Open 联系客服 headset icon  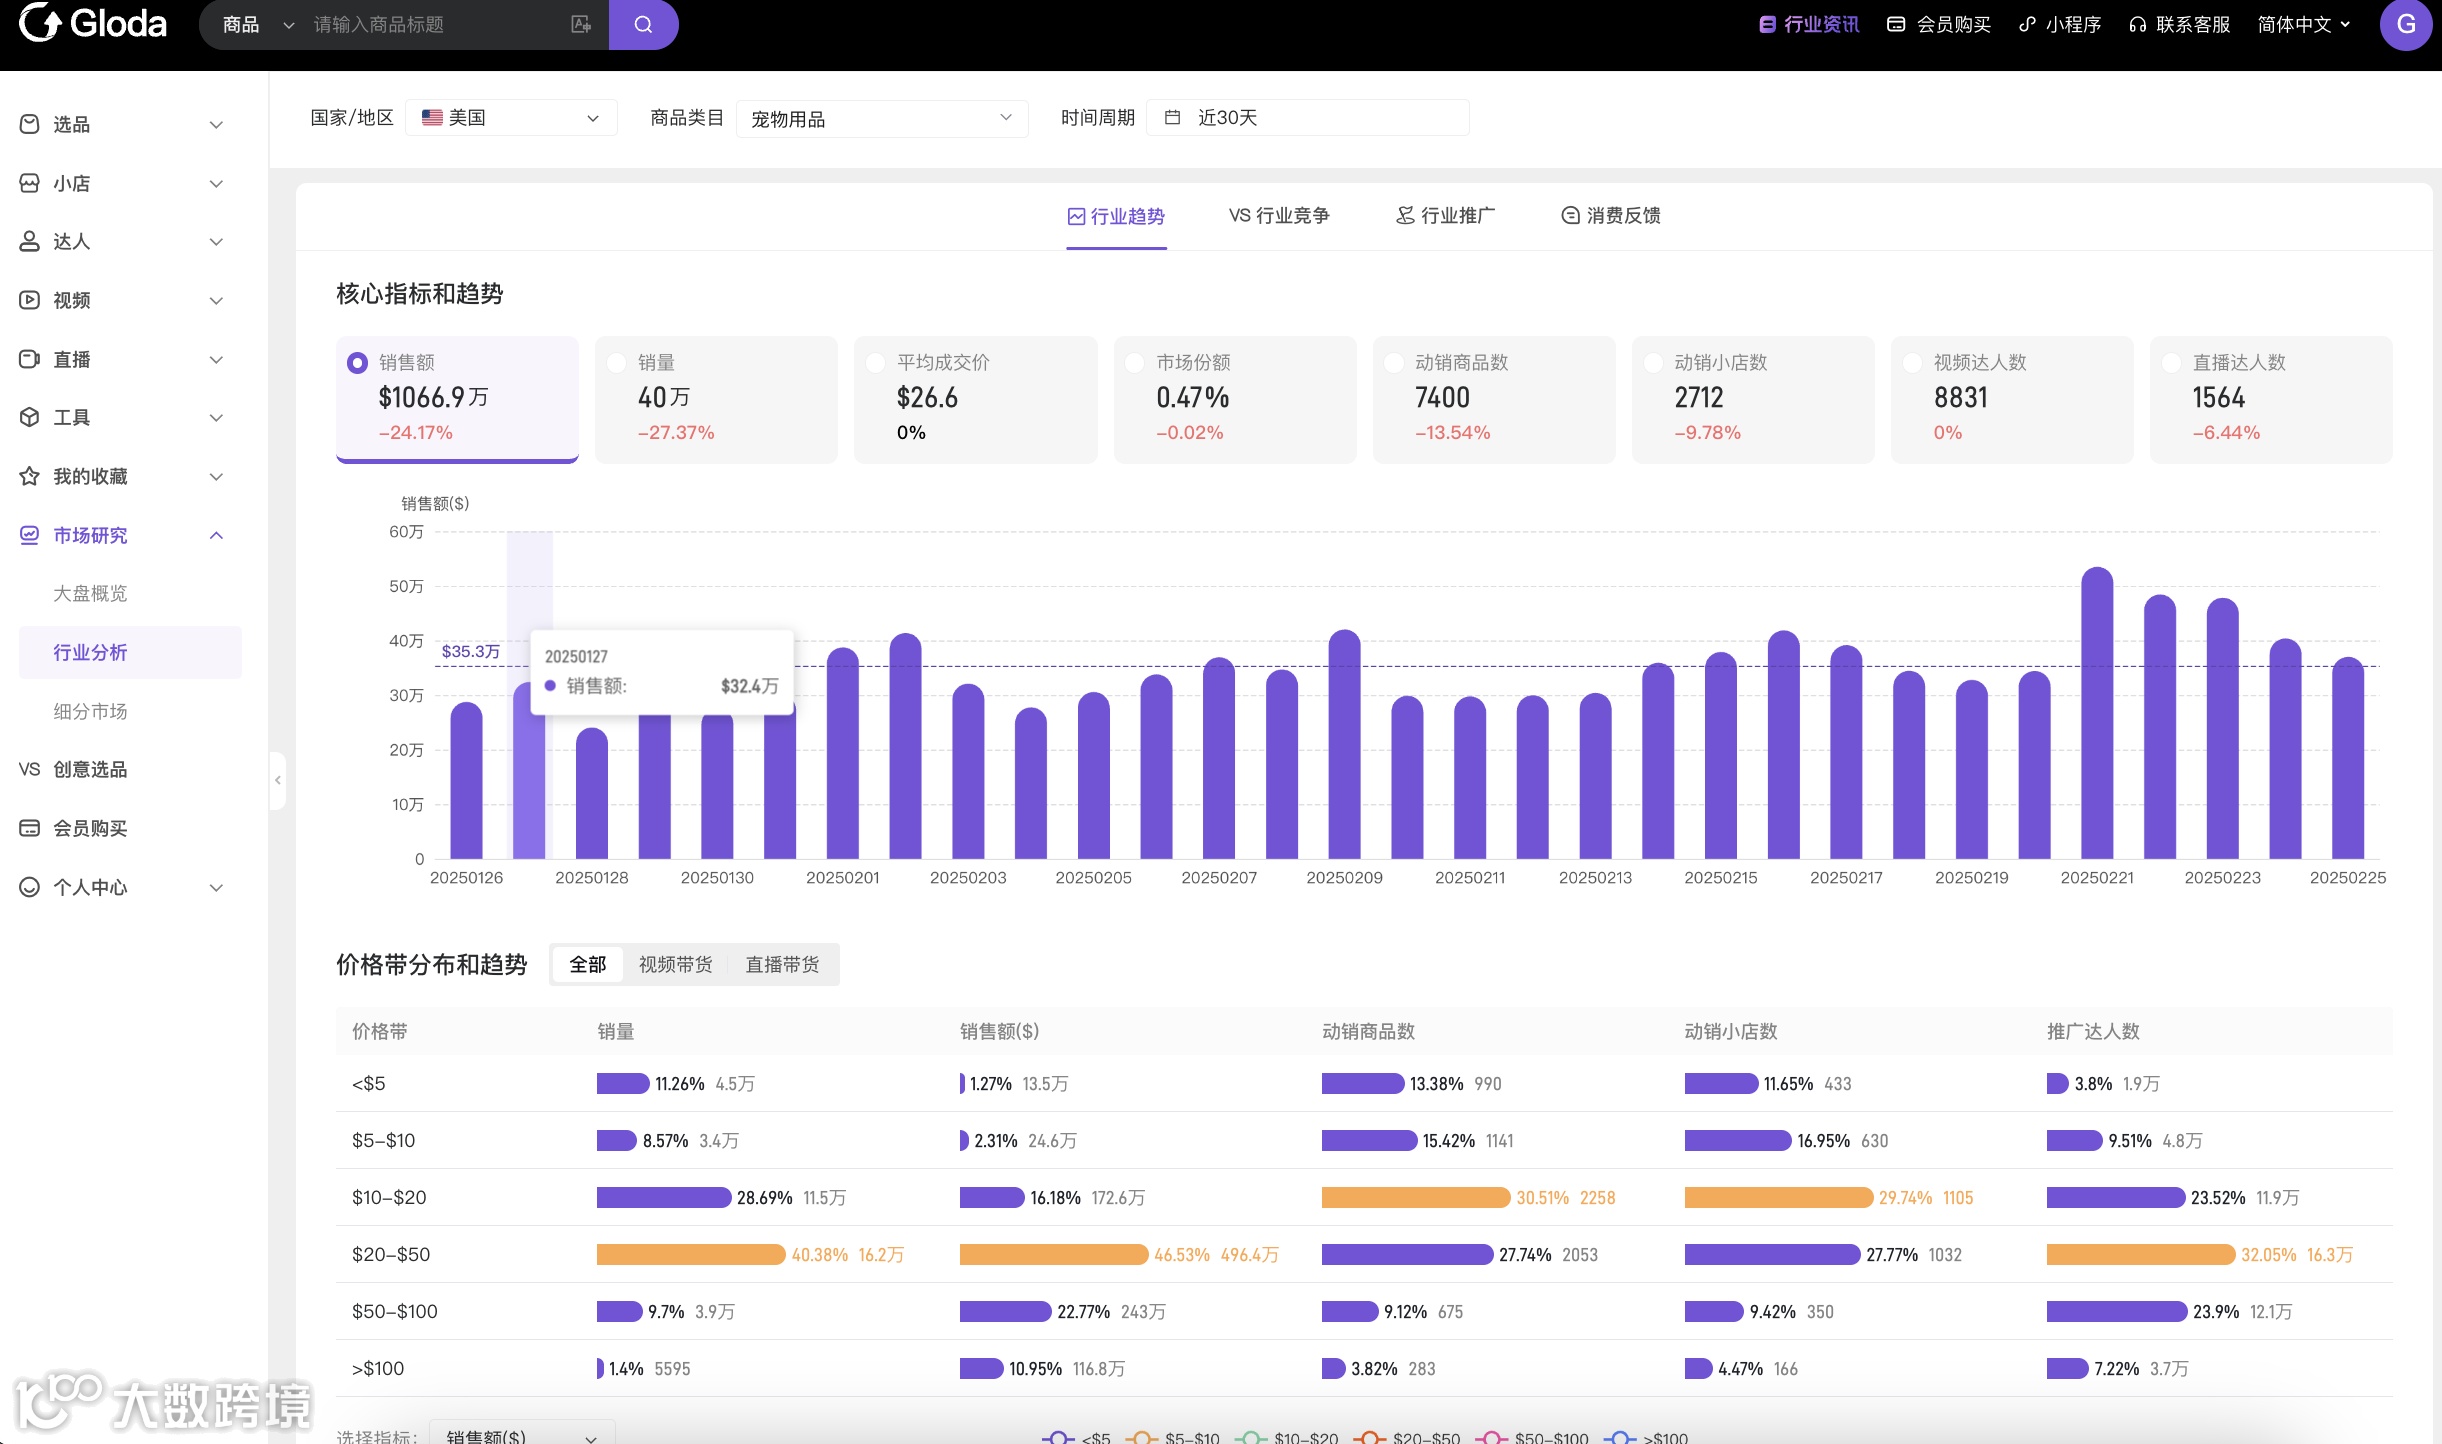point(2137,24)
